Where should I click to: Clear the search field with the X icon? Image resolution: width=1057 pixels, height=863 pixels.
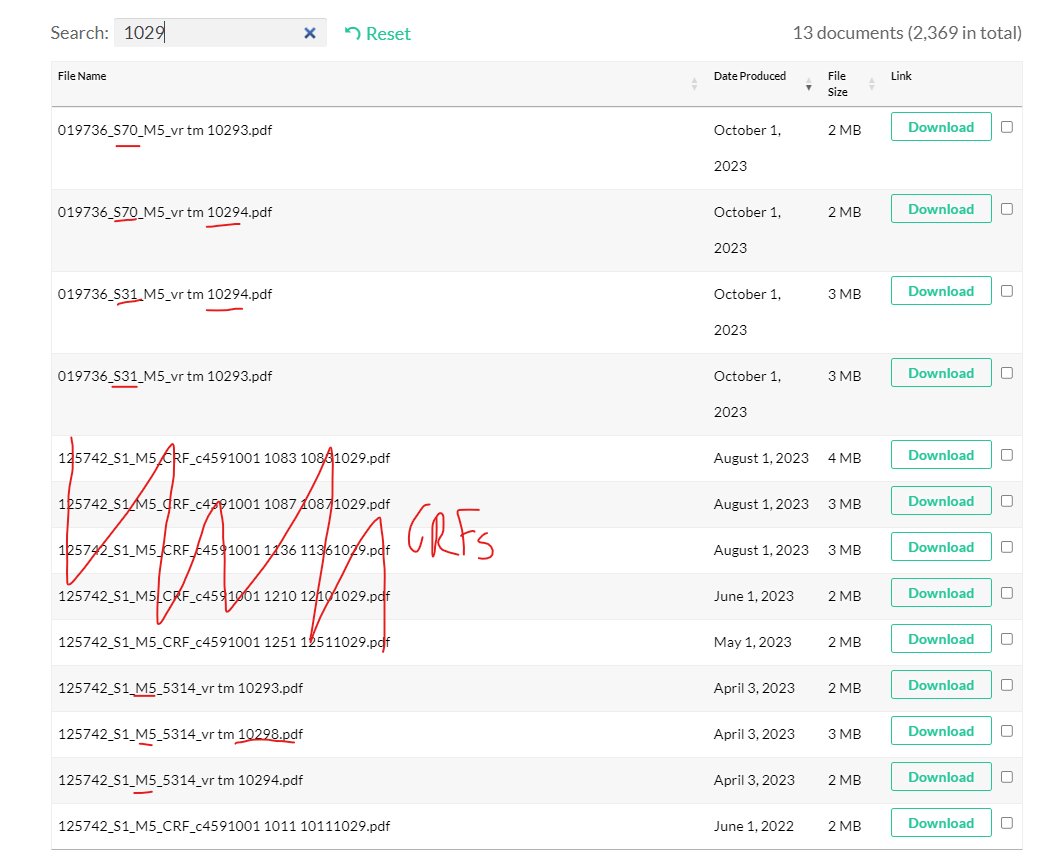click(310, 33)
